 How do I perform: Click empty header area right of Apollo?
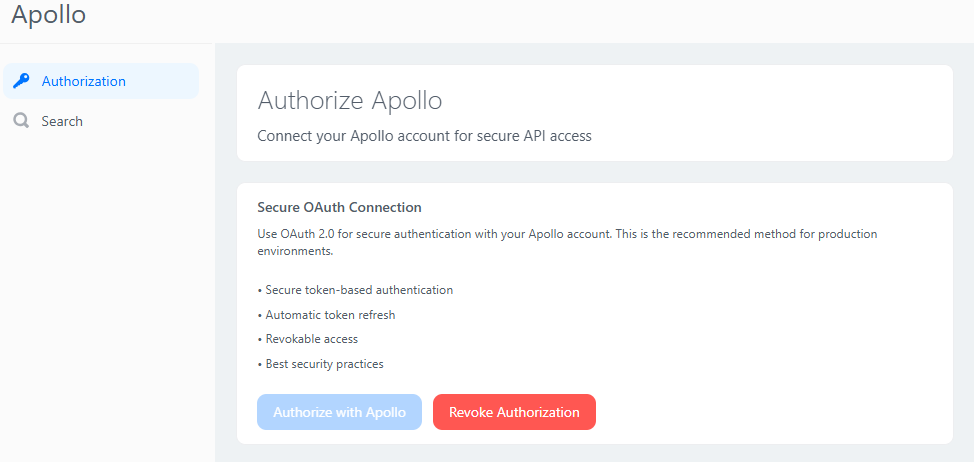[x=500, y=18]
